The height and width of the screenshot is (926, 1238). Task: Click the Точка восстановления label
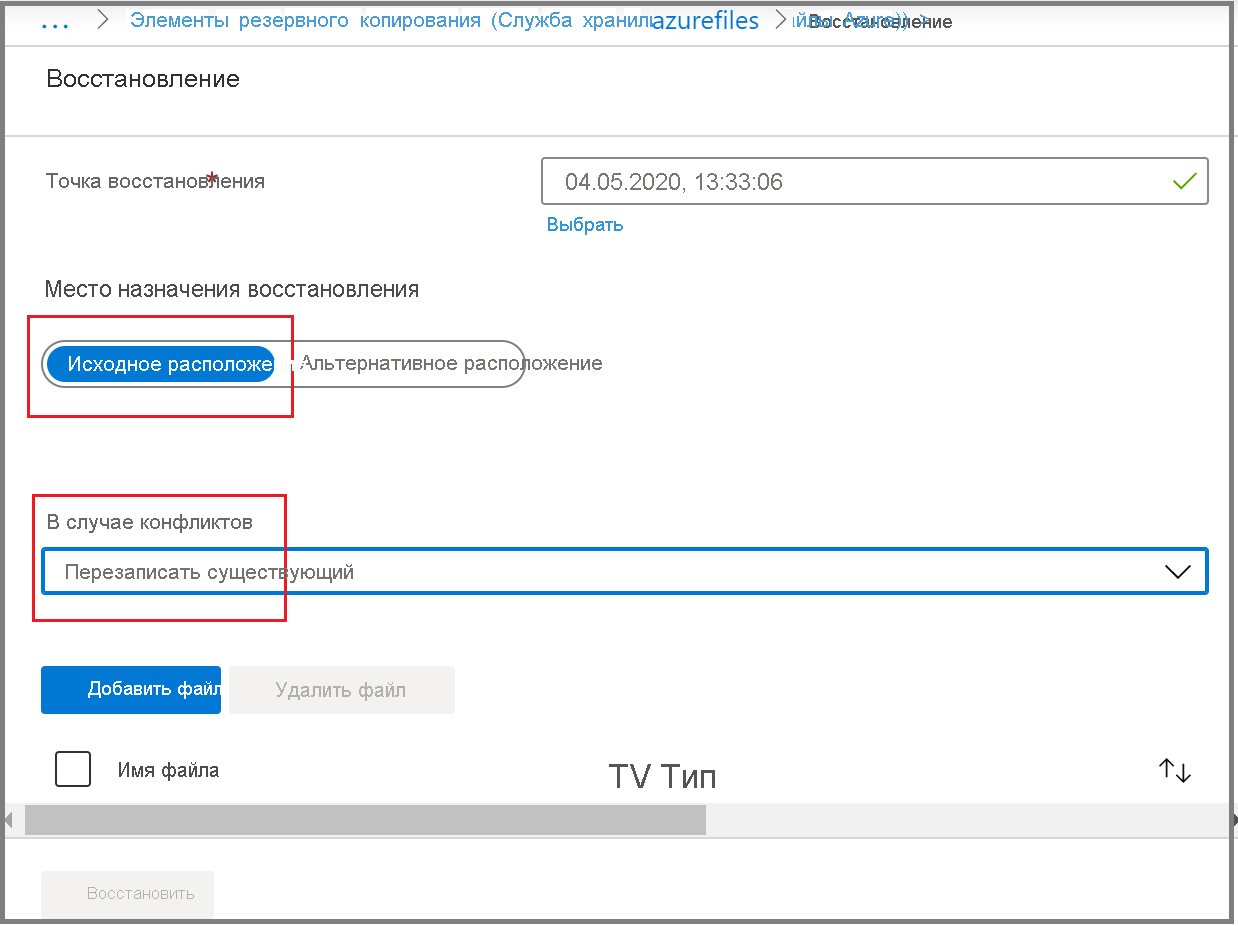(155, 181)
